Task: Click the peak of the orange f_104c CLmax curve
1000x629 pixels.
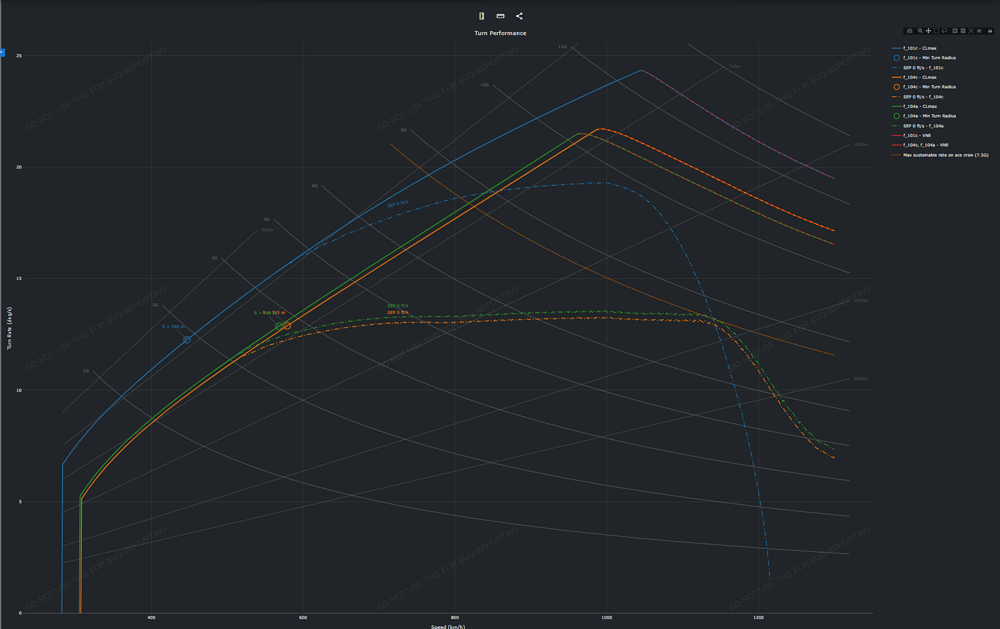Action: coord(600,129)
